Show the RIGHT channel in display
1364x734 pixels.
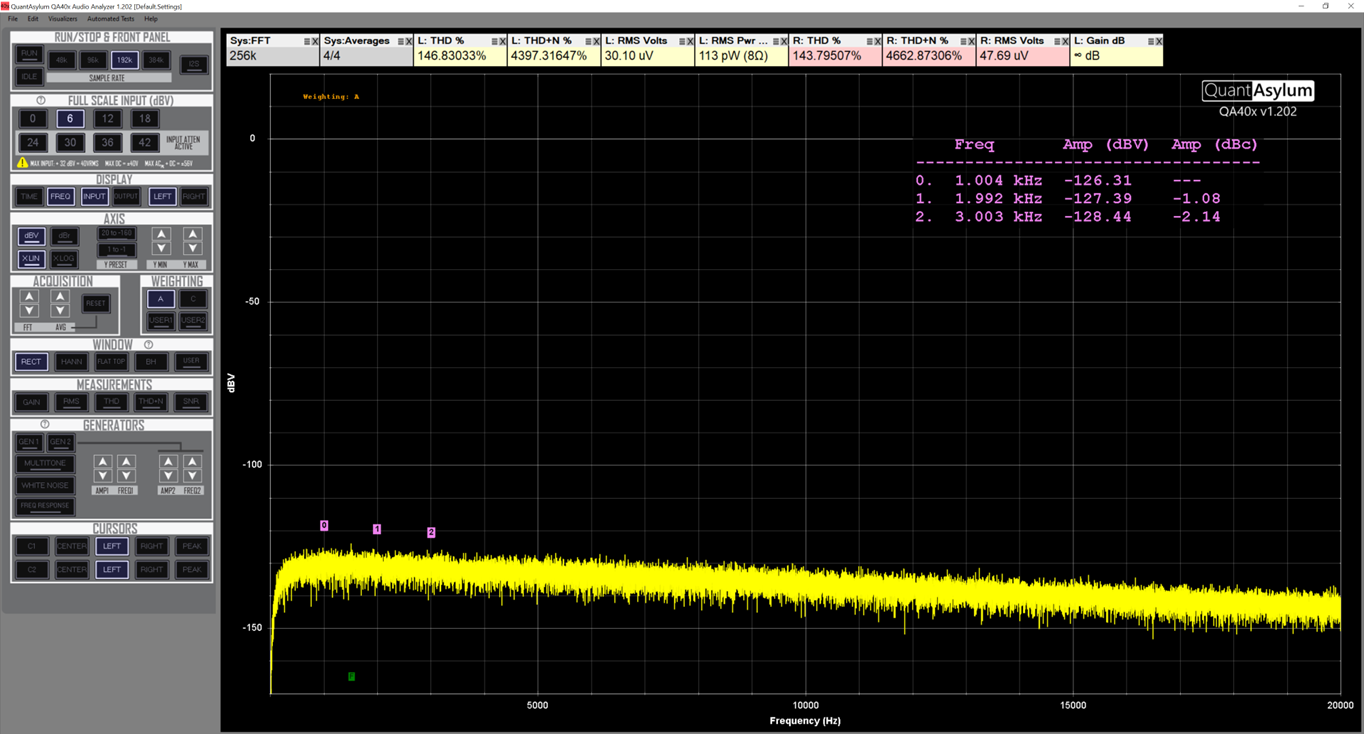pyautogui.click(x=194, y=197)
